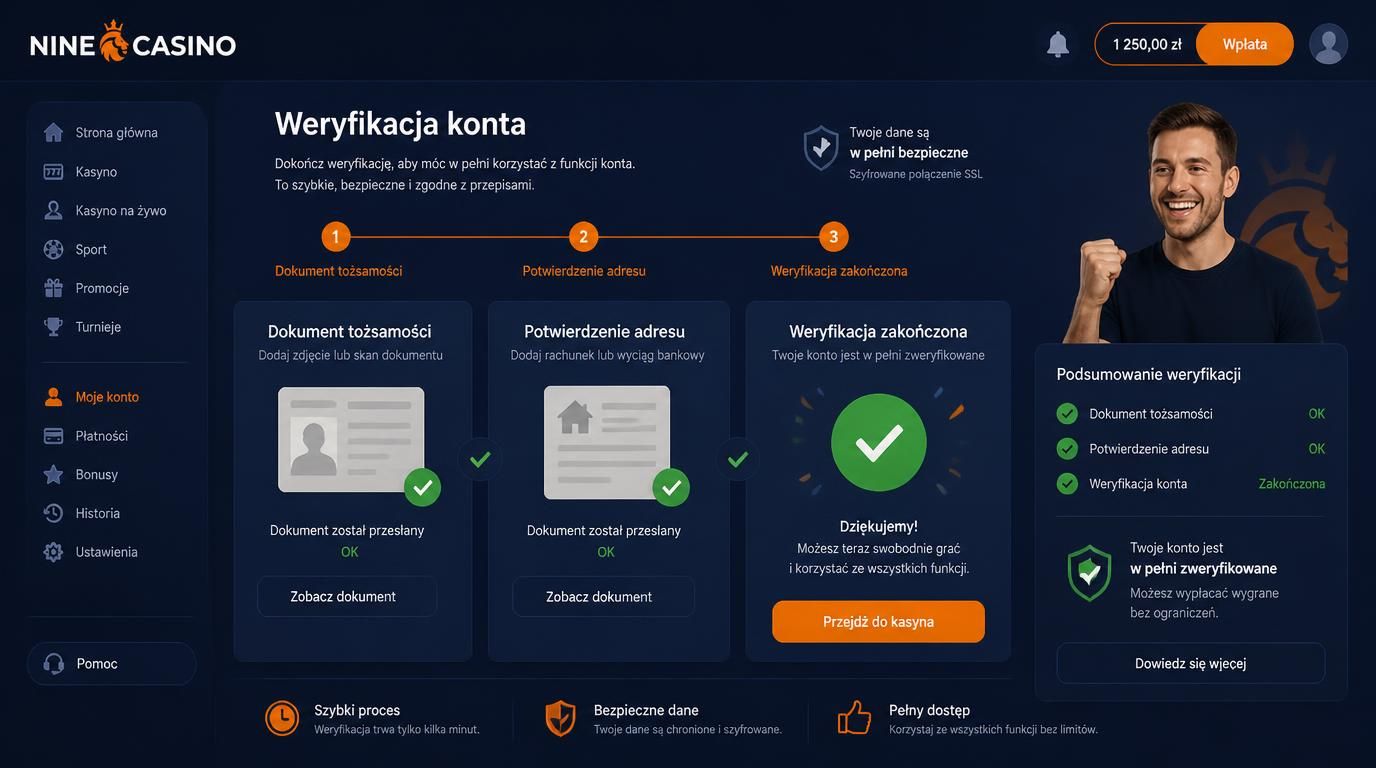Click the gift icon beside Promocje
Image resolution: width=1376 pixels, height=768 pixels.
tap(53, 288)
